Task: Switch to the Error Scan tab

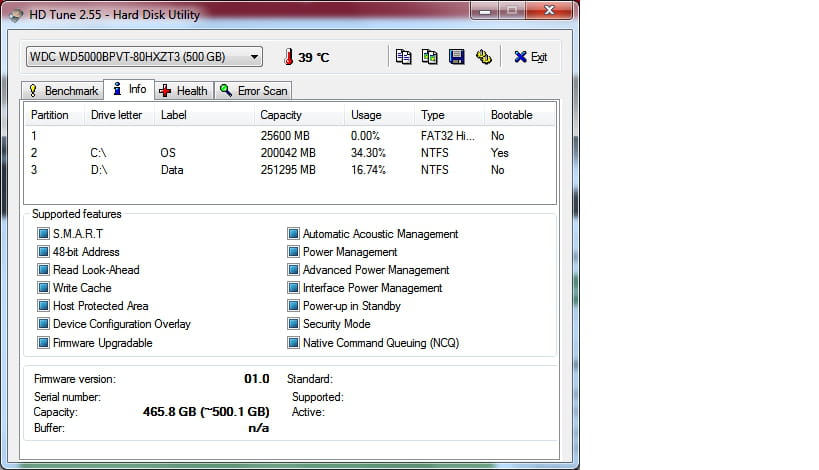Action: tap(253, 90)
